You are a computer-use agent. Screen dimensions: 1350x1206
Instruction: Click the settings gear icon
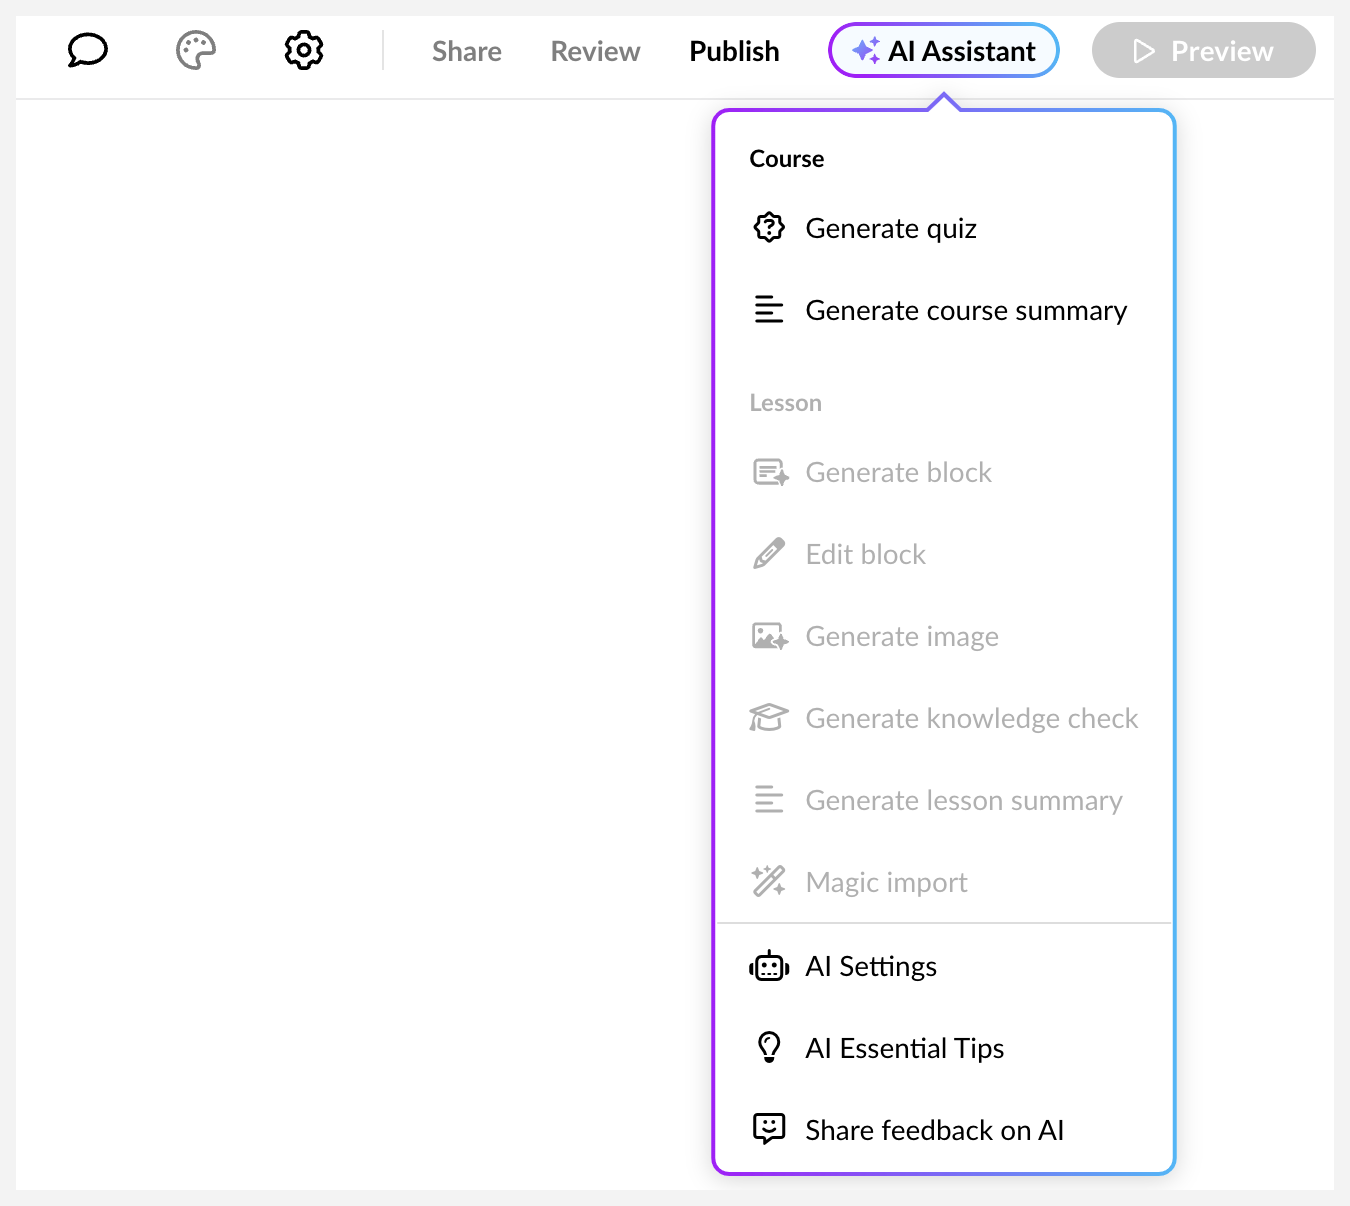point(302,50)
